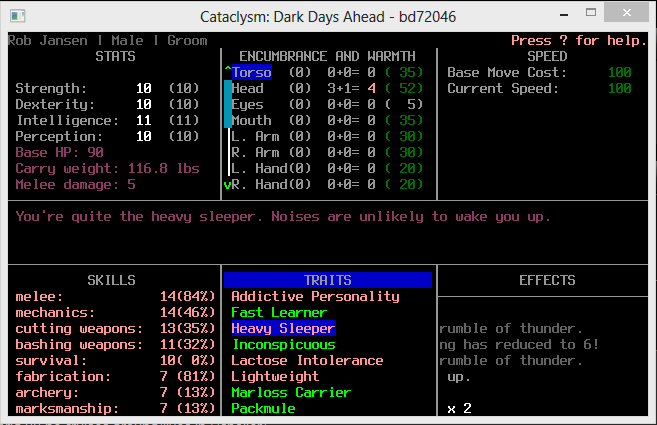
Task: Click the up-arrow scroll indicator beside Torso
Action: tap(228, 70)
